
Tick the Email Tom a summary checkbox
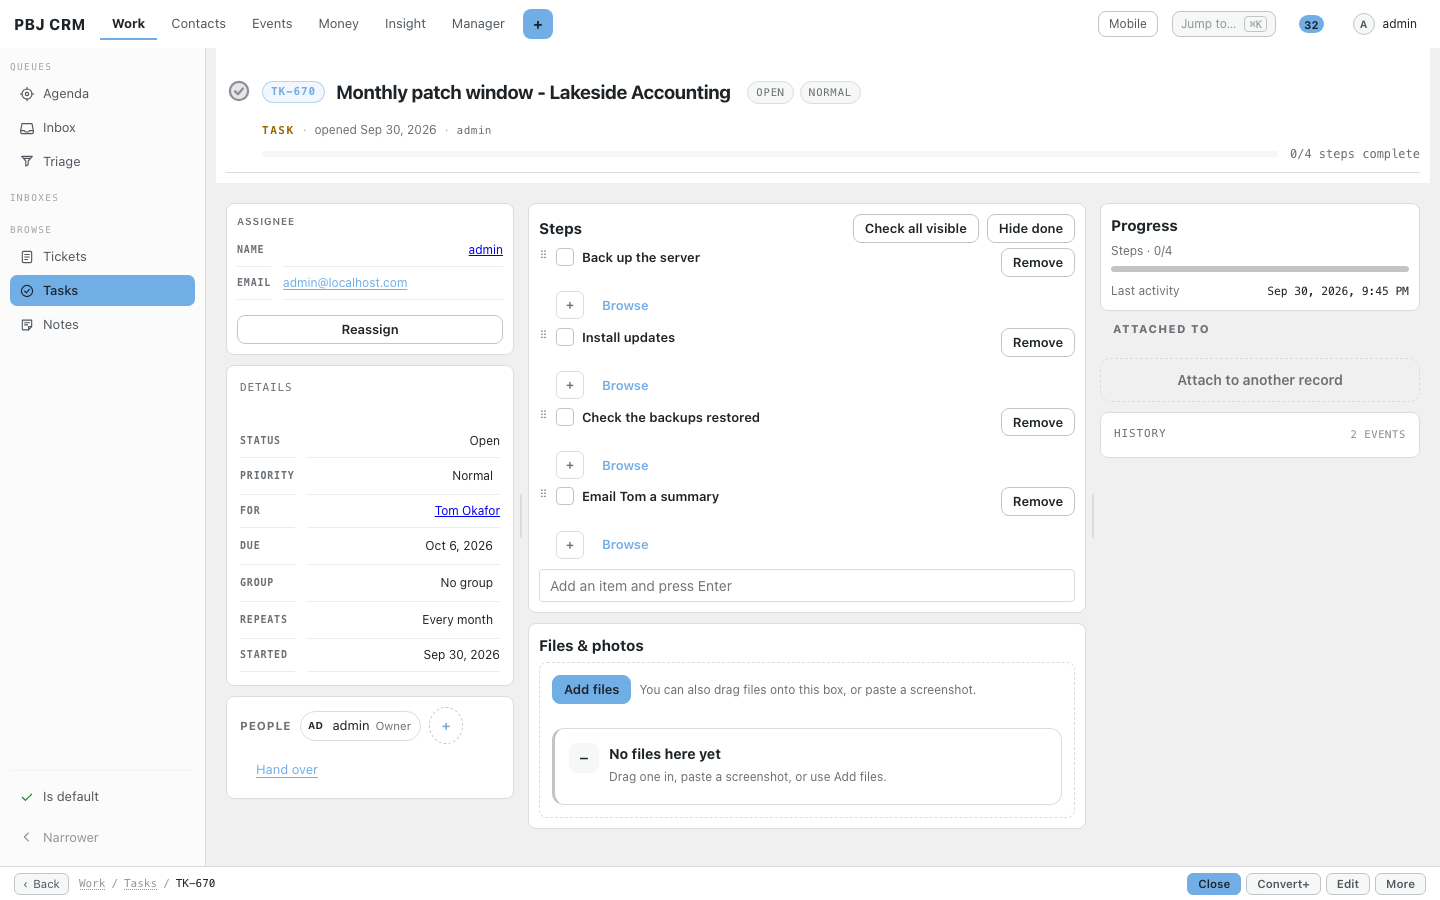click(565, 496)
